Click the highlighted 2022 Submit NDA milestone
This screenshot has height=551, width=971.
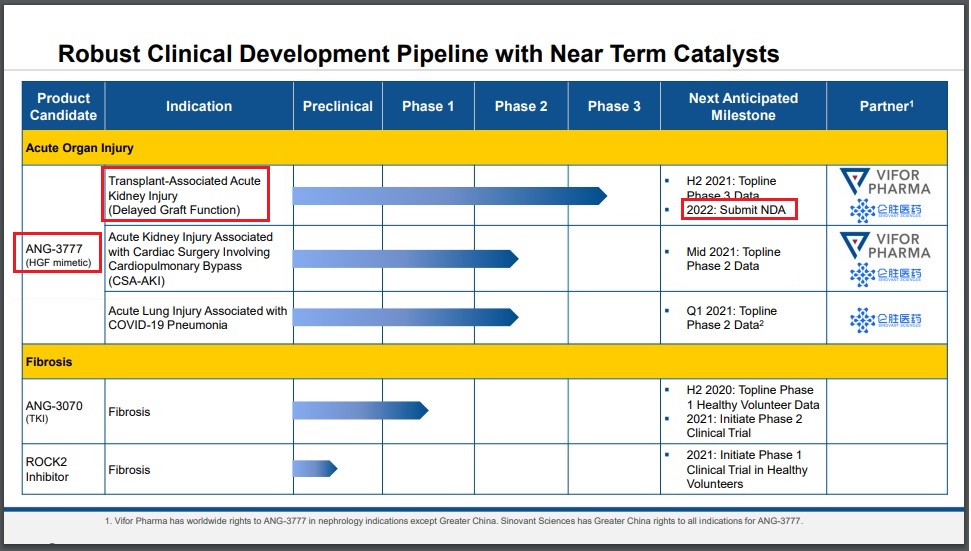739,209
